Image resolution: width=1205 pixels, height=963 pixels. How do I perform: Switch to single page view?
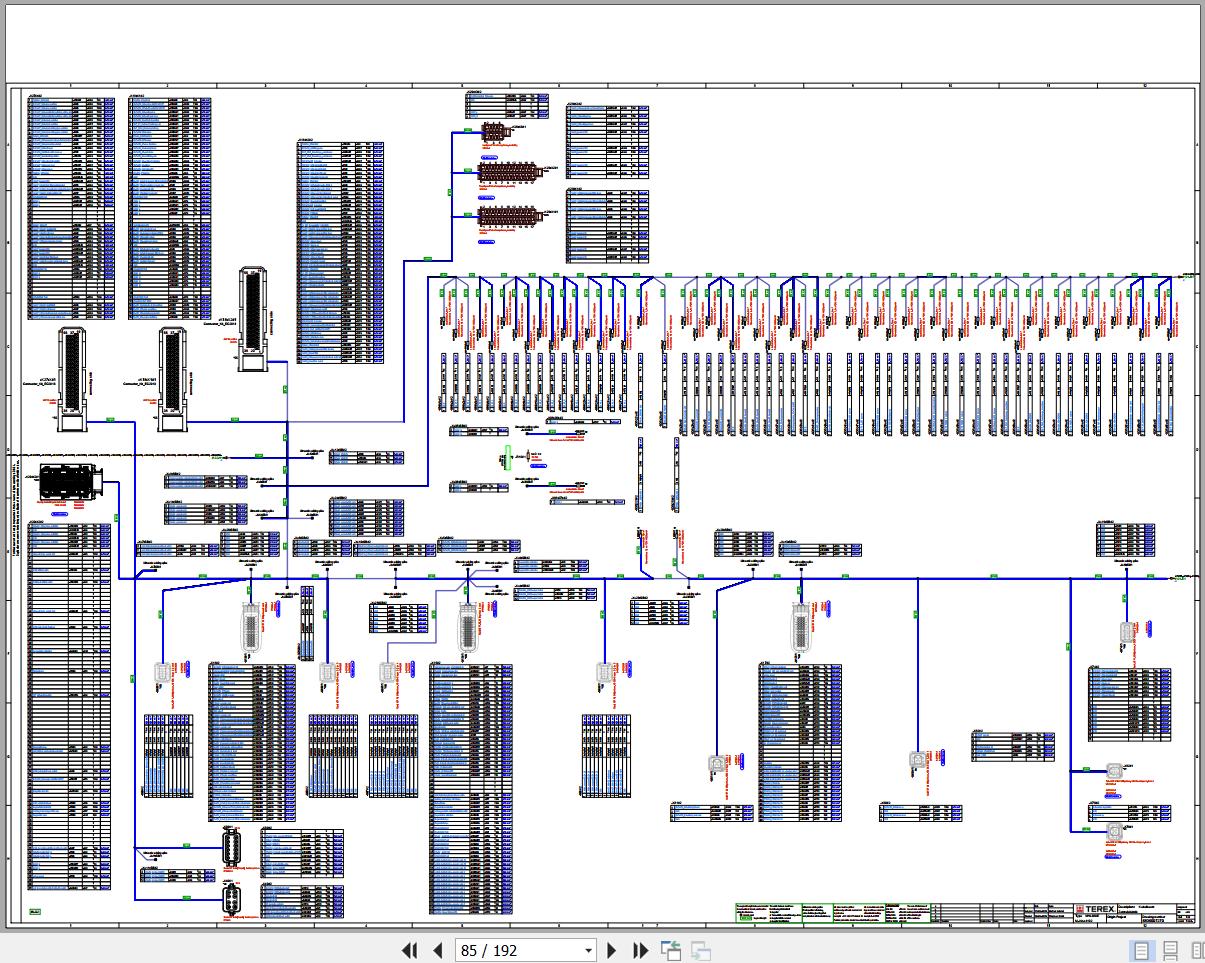point(1141,950)
